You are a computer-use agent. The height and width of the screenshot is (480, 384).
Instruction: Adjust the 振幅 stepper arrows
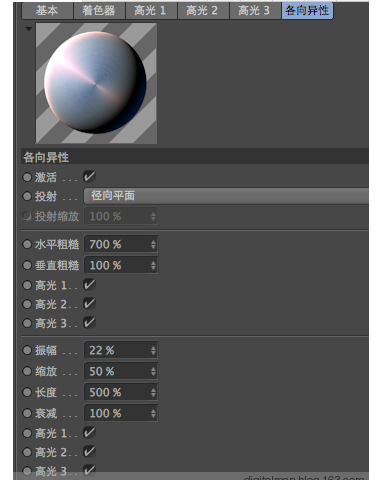153,350
